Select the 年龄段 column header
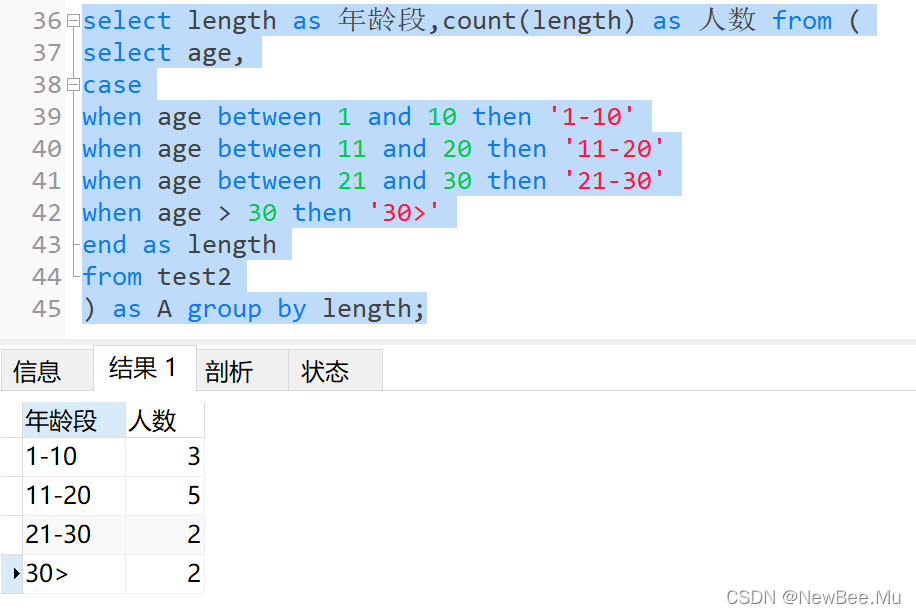The width and height of the screenshot is (916, 614). [74, 420]
